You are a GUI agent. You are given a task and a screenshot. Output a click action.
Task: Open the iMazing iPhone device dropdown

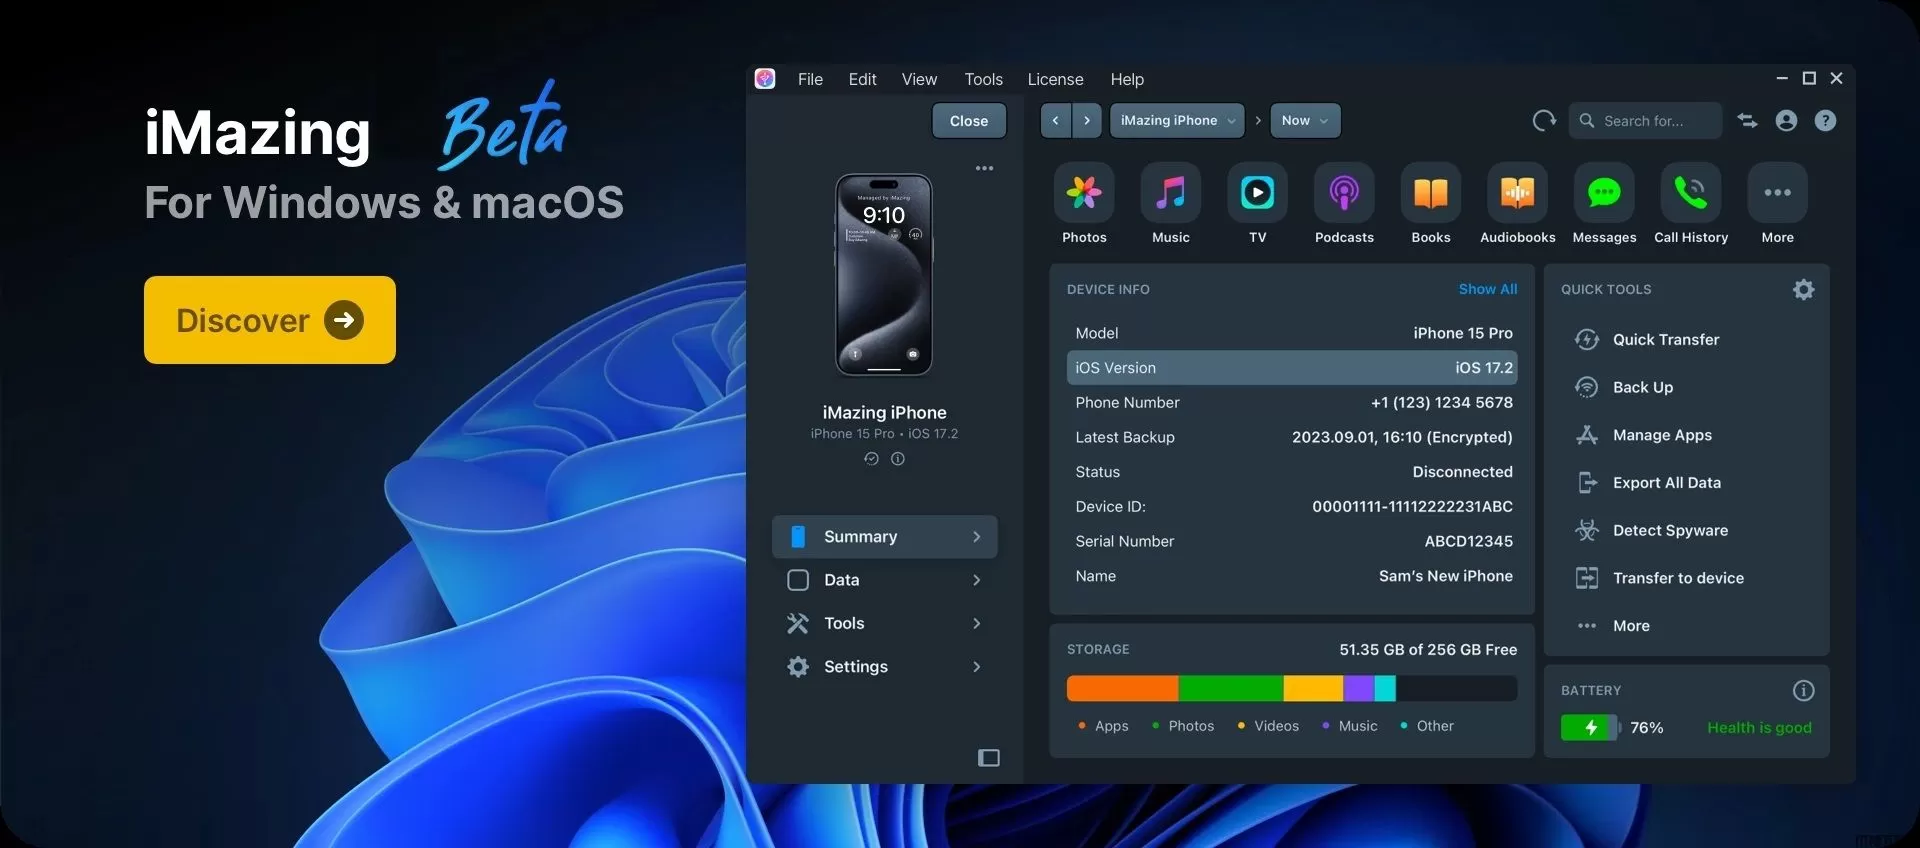pyautogui.click(x=1177, y=121)
